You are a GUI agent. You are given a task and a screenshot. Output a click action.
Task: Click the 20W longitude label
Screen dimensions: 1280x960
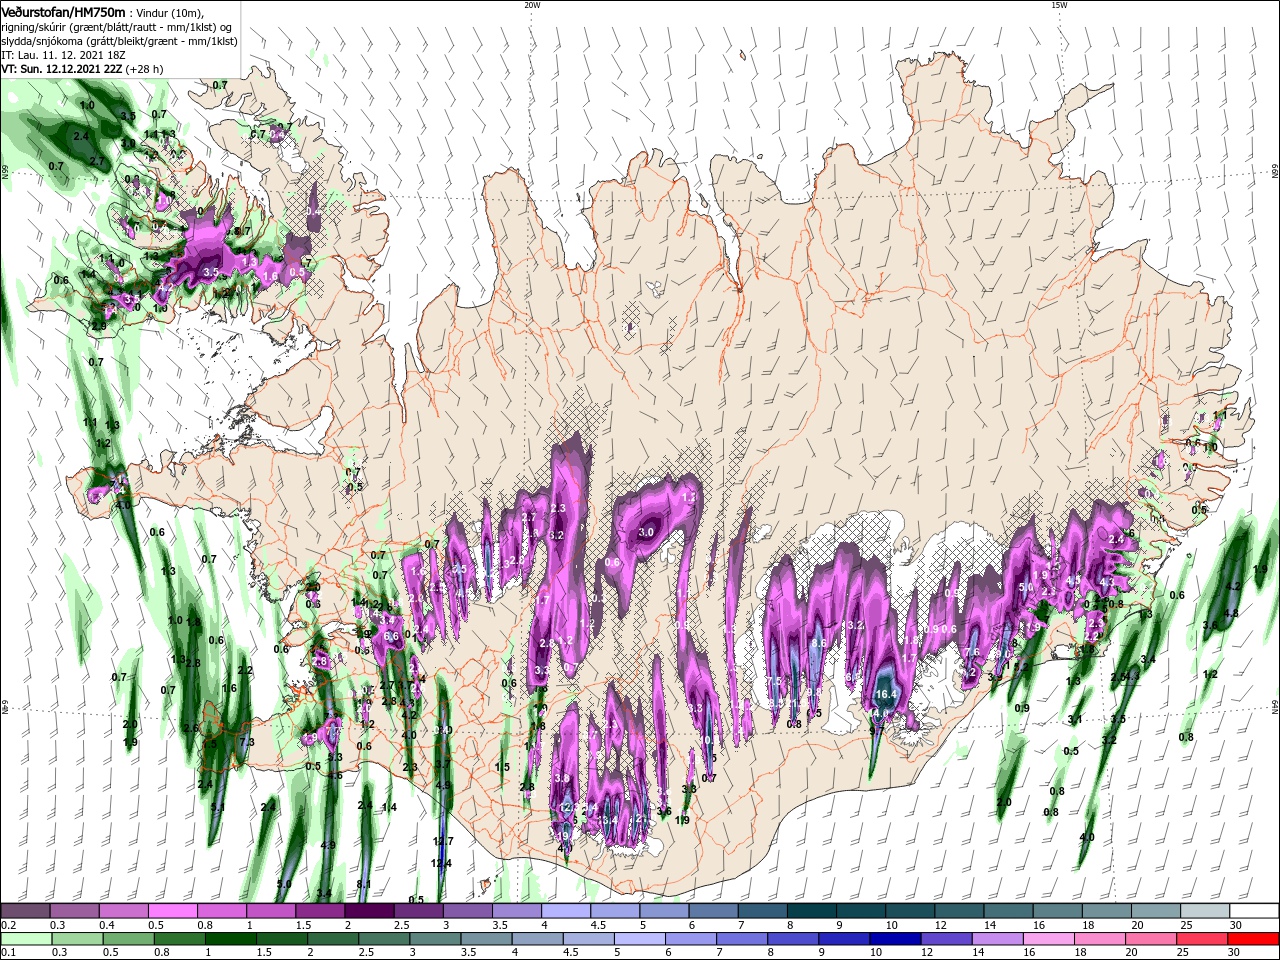tap(532, 5)
